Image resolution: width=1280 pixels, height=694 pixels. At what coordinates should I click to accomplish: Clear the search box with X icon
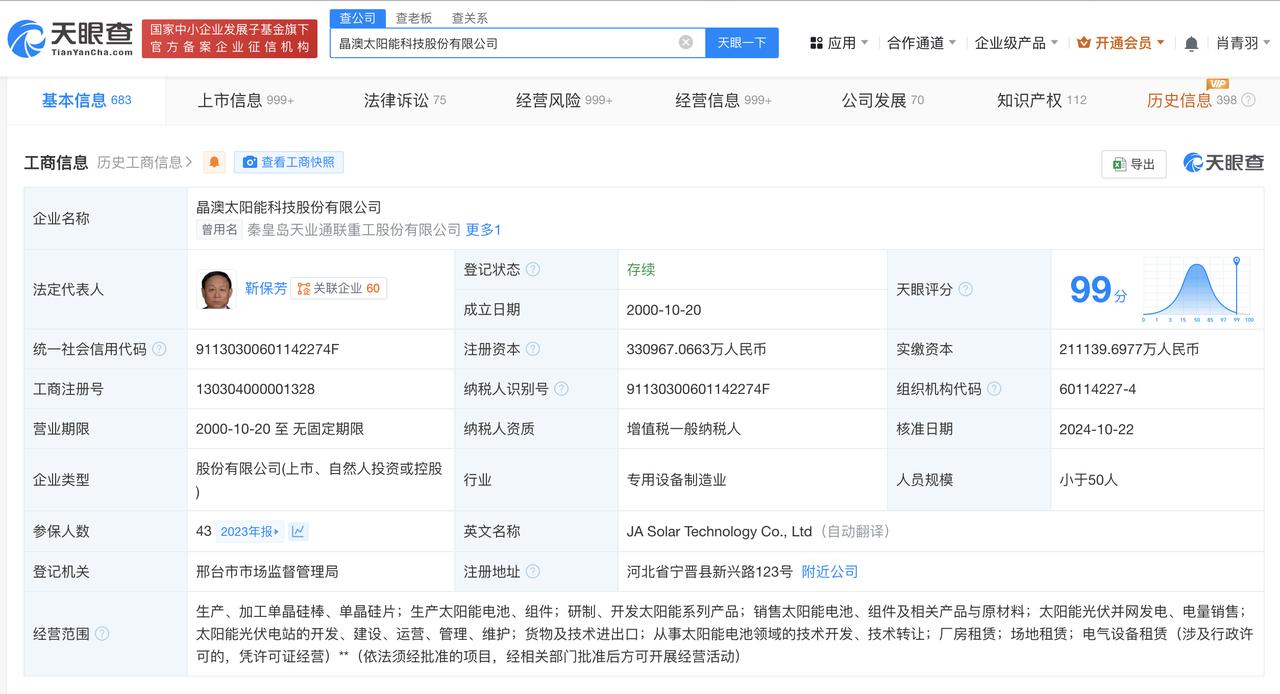[686, 42]
